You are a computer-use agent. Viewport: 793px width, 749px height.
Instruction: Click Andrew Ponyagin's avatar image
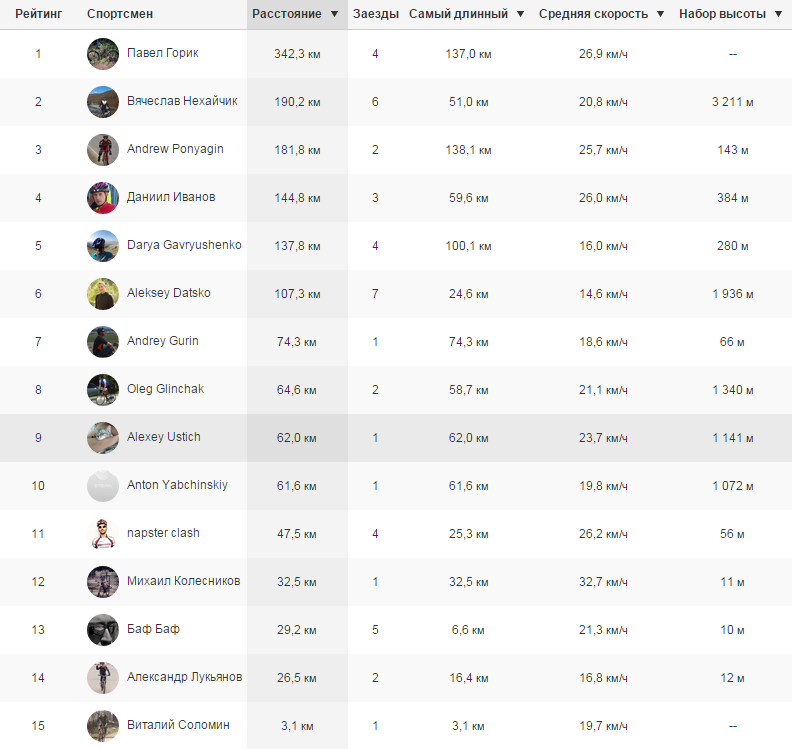click(103, 150)
